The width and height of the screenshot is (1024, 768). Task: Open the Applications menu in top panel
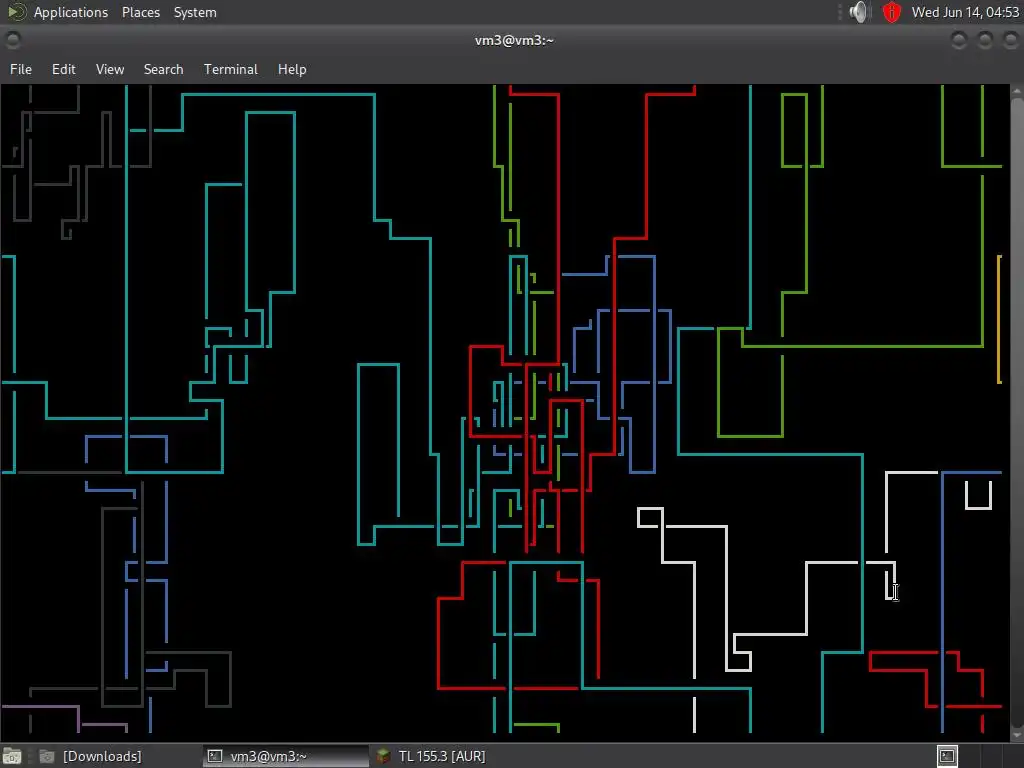[71, 12]
